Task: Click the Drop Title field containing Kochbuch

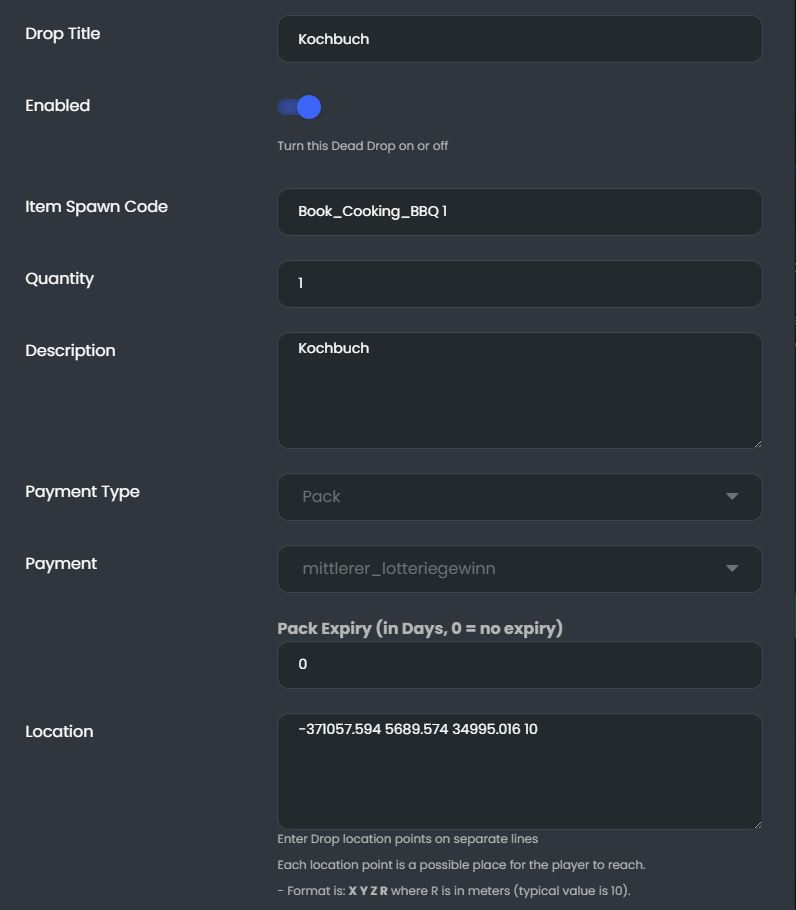Action: [x=519, y=40]
